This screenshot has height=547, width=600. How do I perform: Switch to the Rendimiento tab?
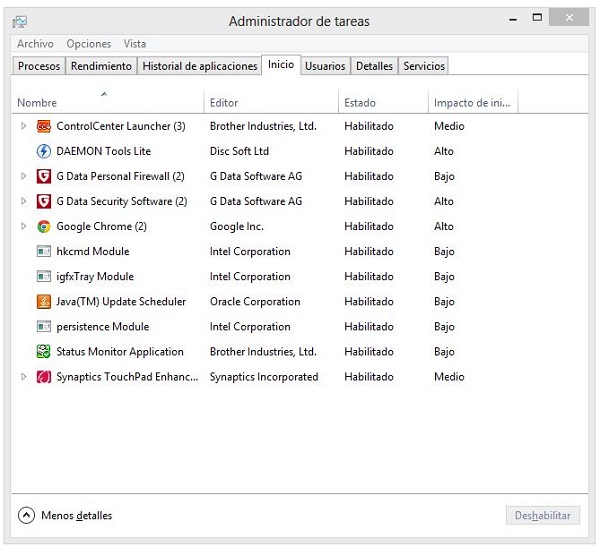(x=101, y=66)
